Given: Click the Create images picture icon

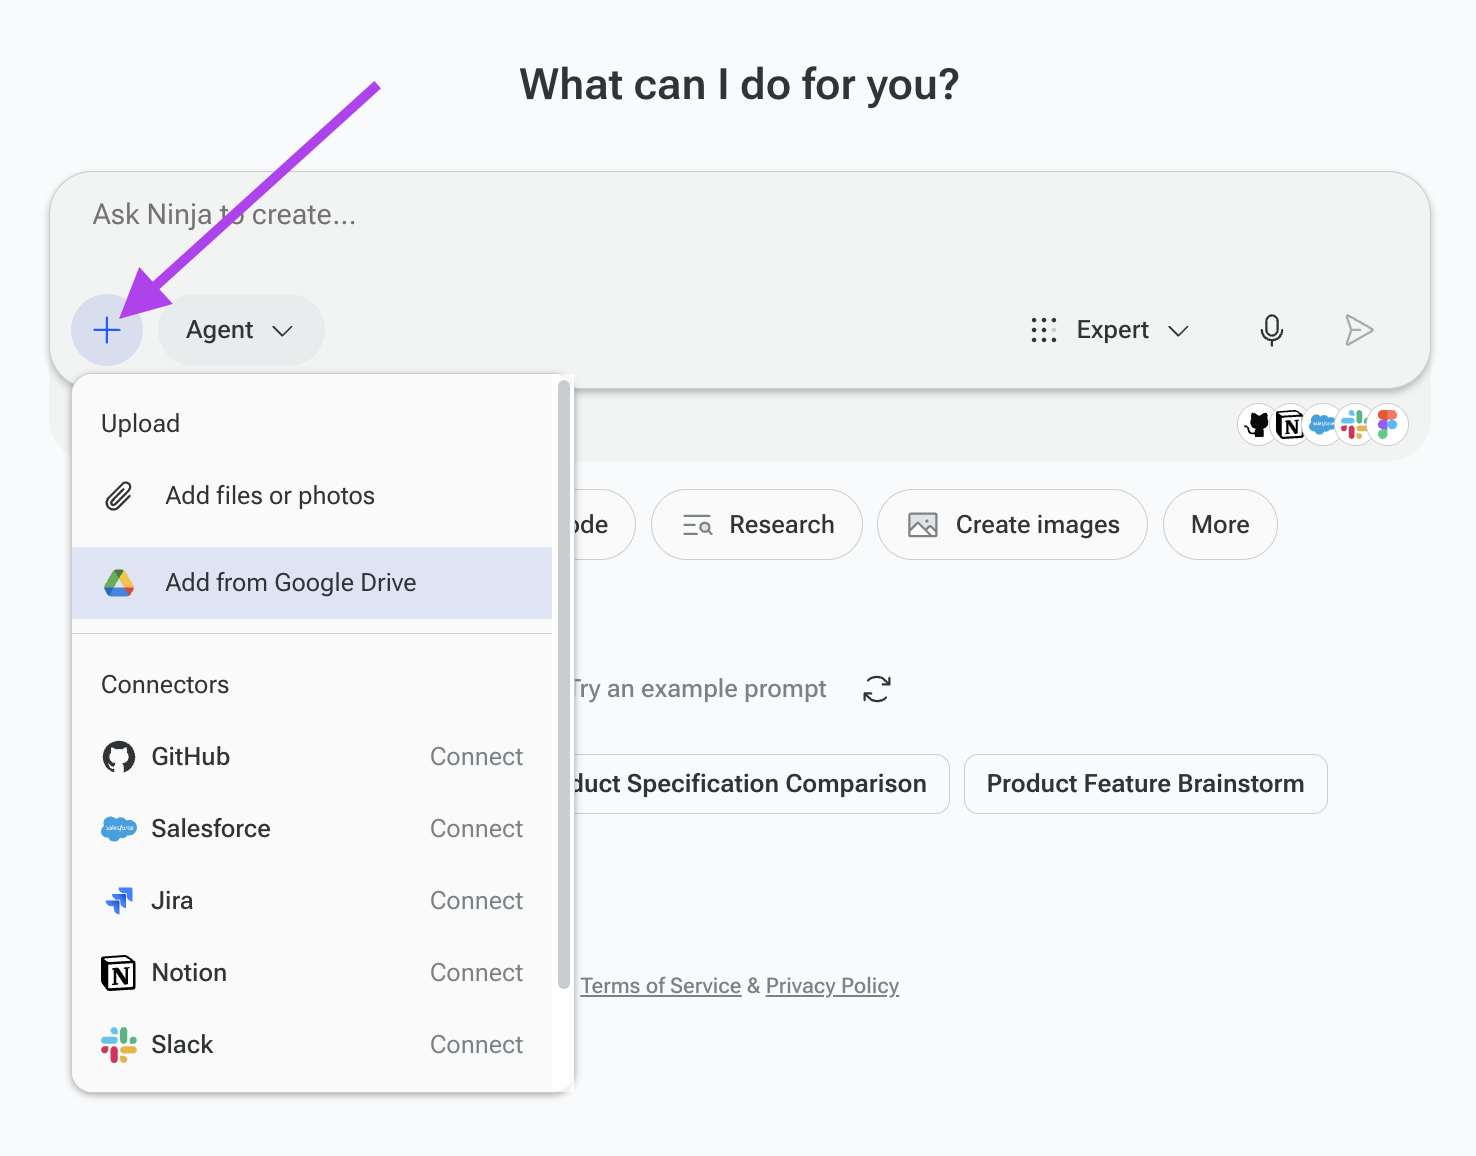Looking at the screenshot, I should pos(923,525).
